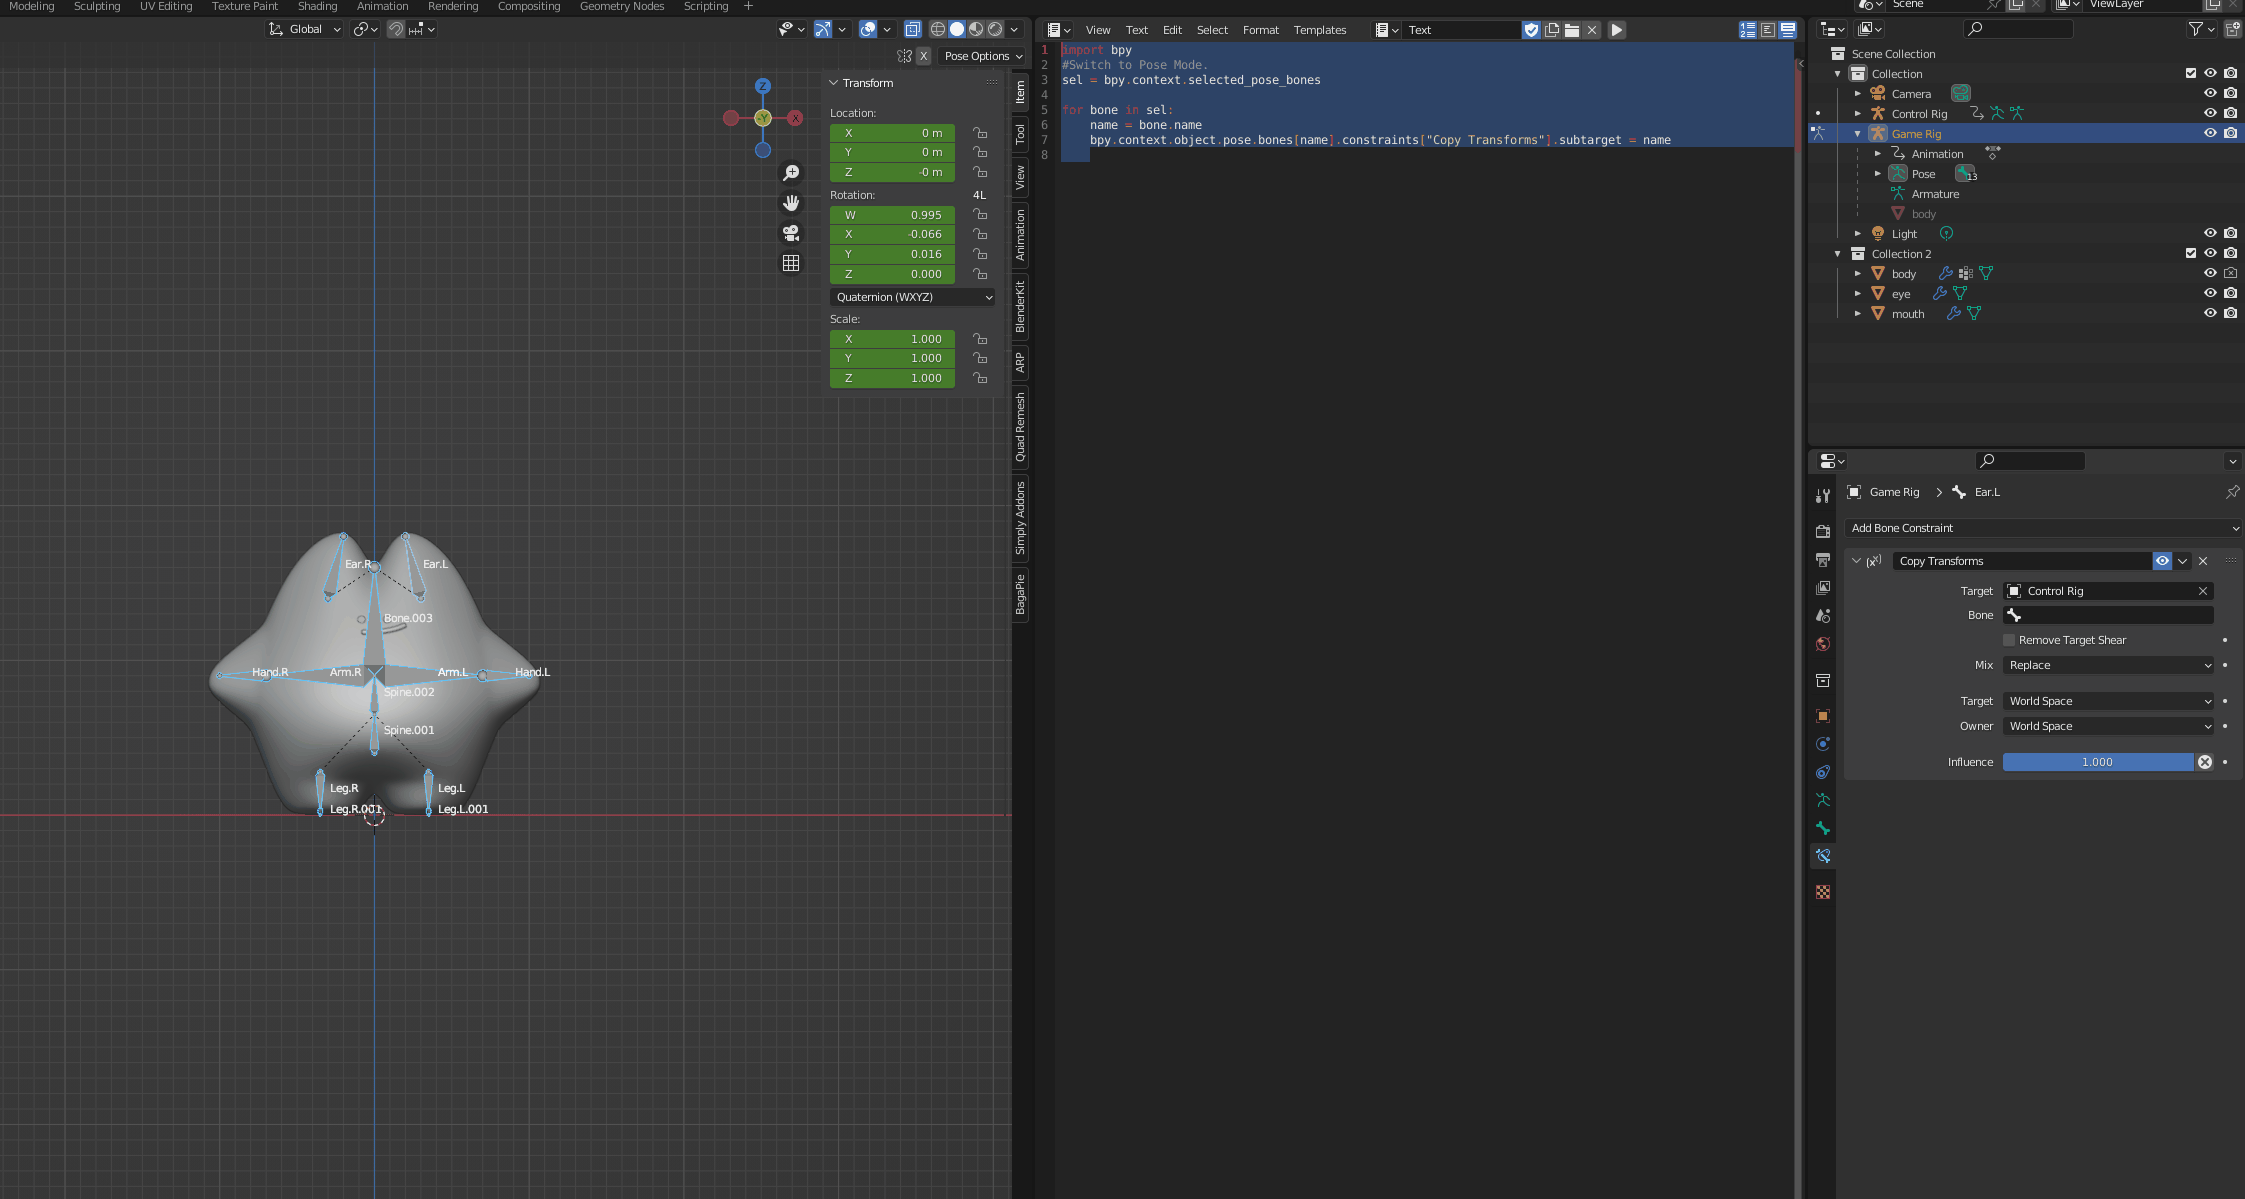Collapse the Collection 2 tree
The image size is (2245, 1199).
pos(1837,254)
